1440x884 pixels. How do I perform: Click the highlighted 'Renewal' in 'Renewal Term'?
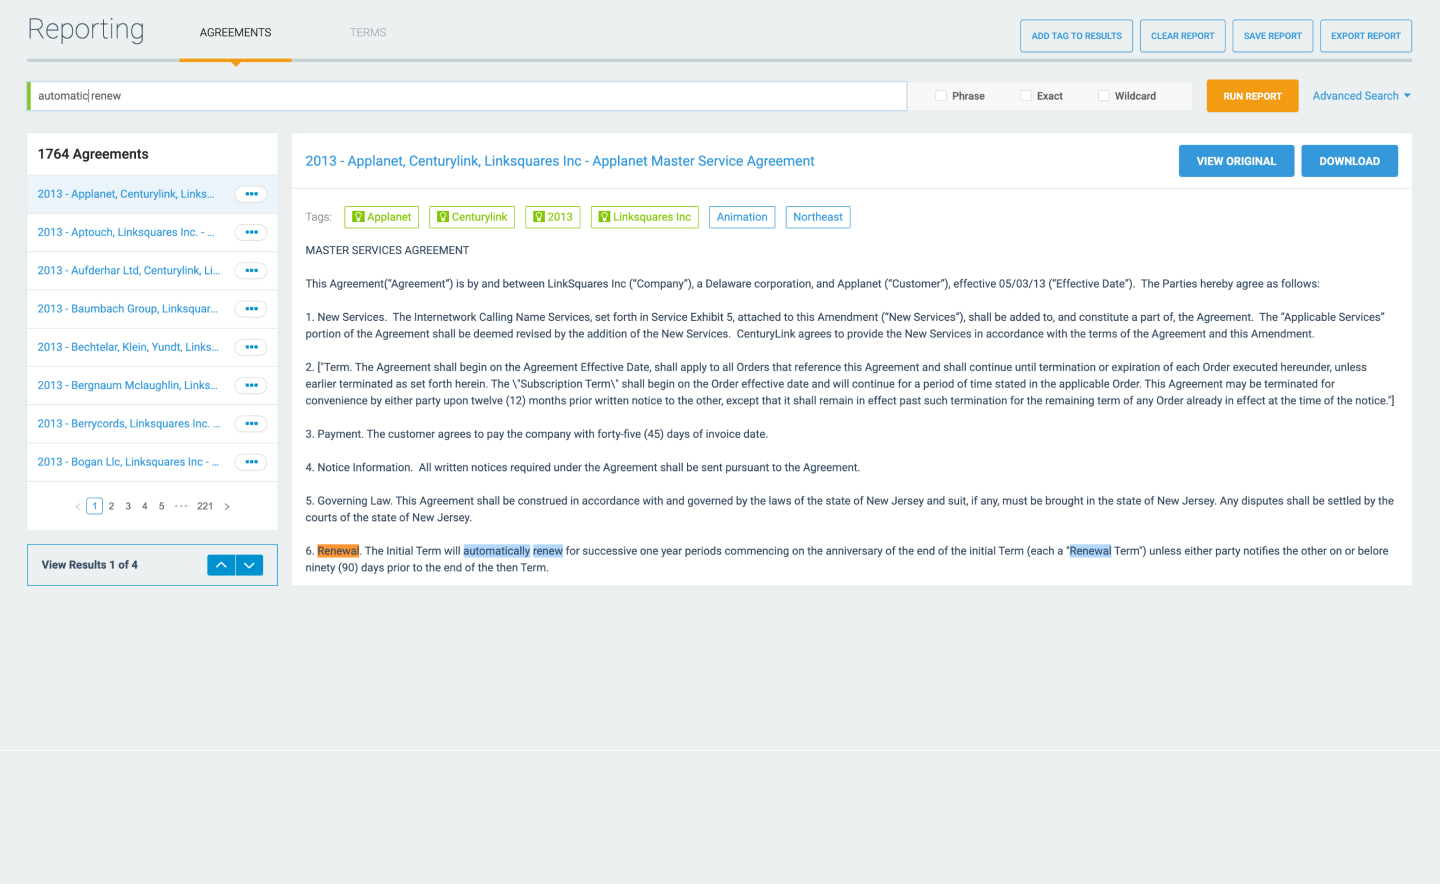point(1090,551)
